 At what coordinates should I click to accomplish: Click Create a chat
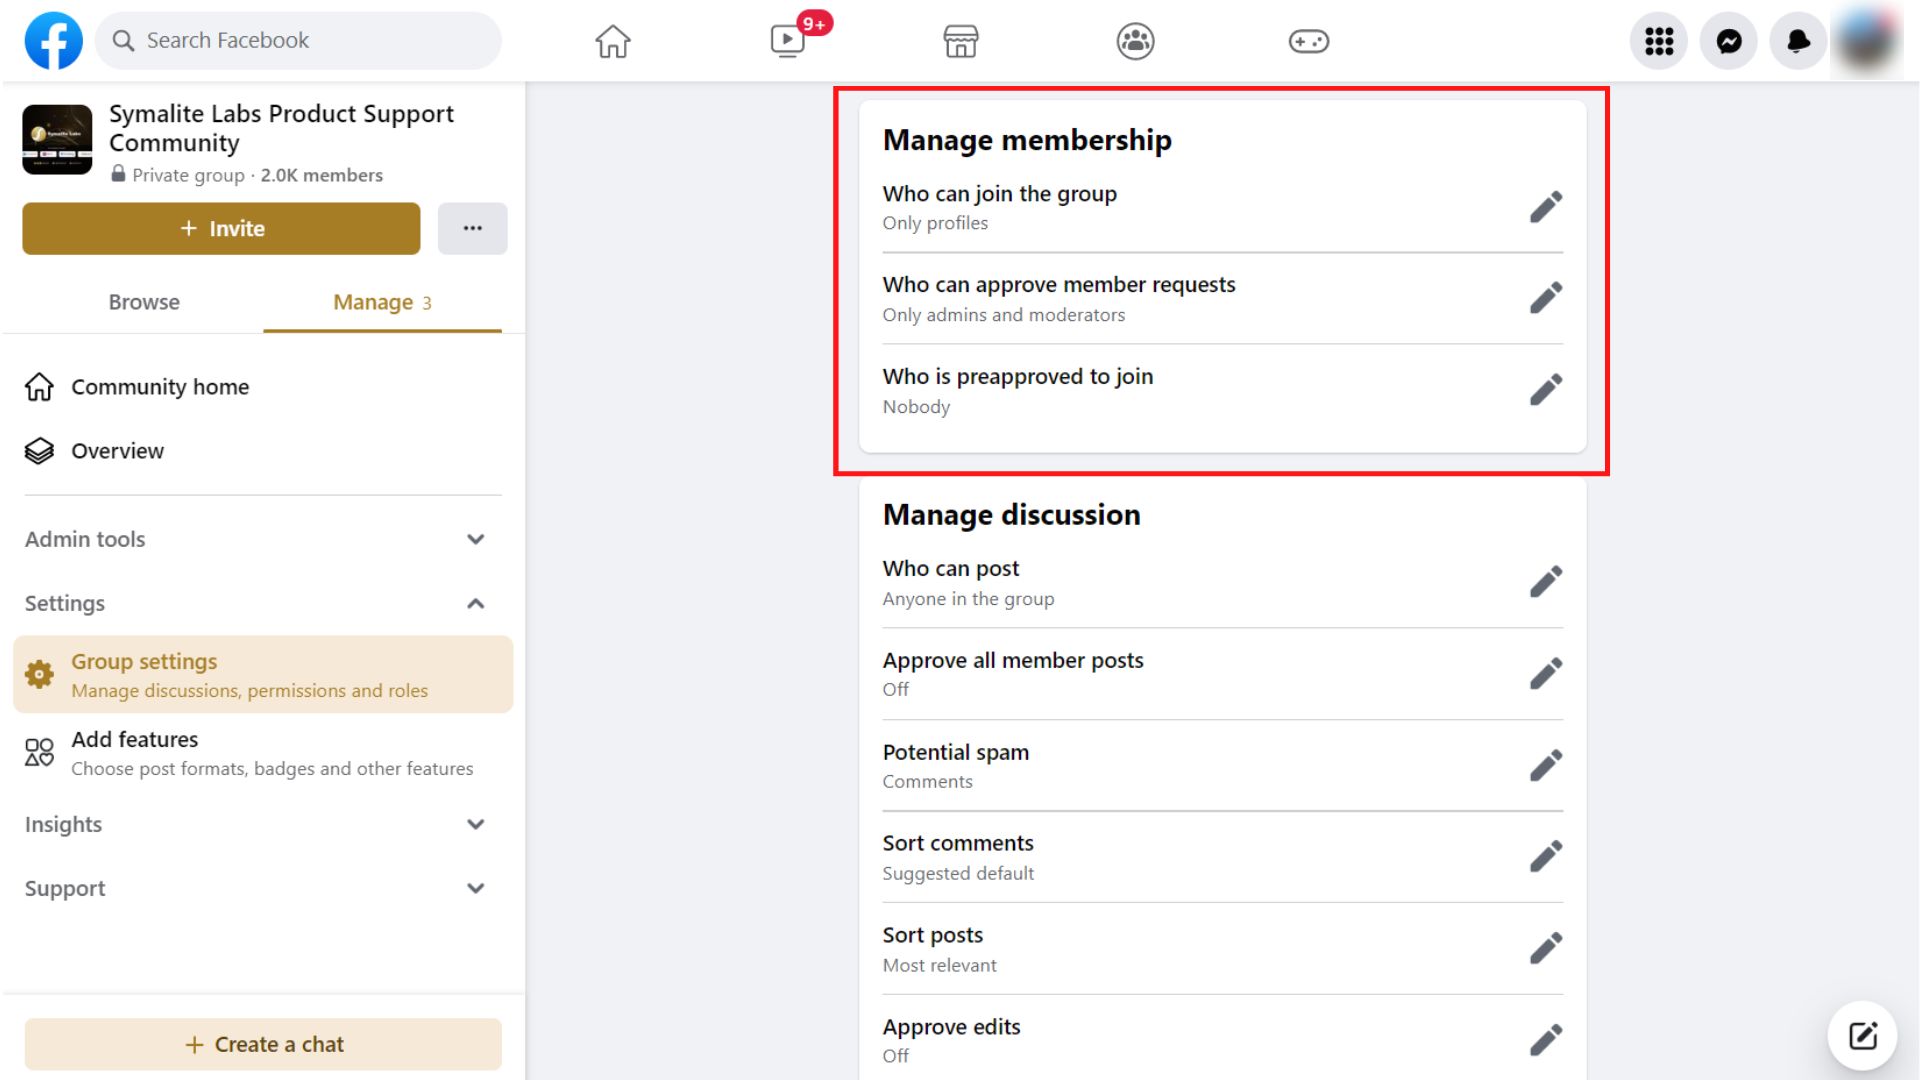263,1043
